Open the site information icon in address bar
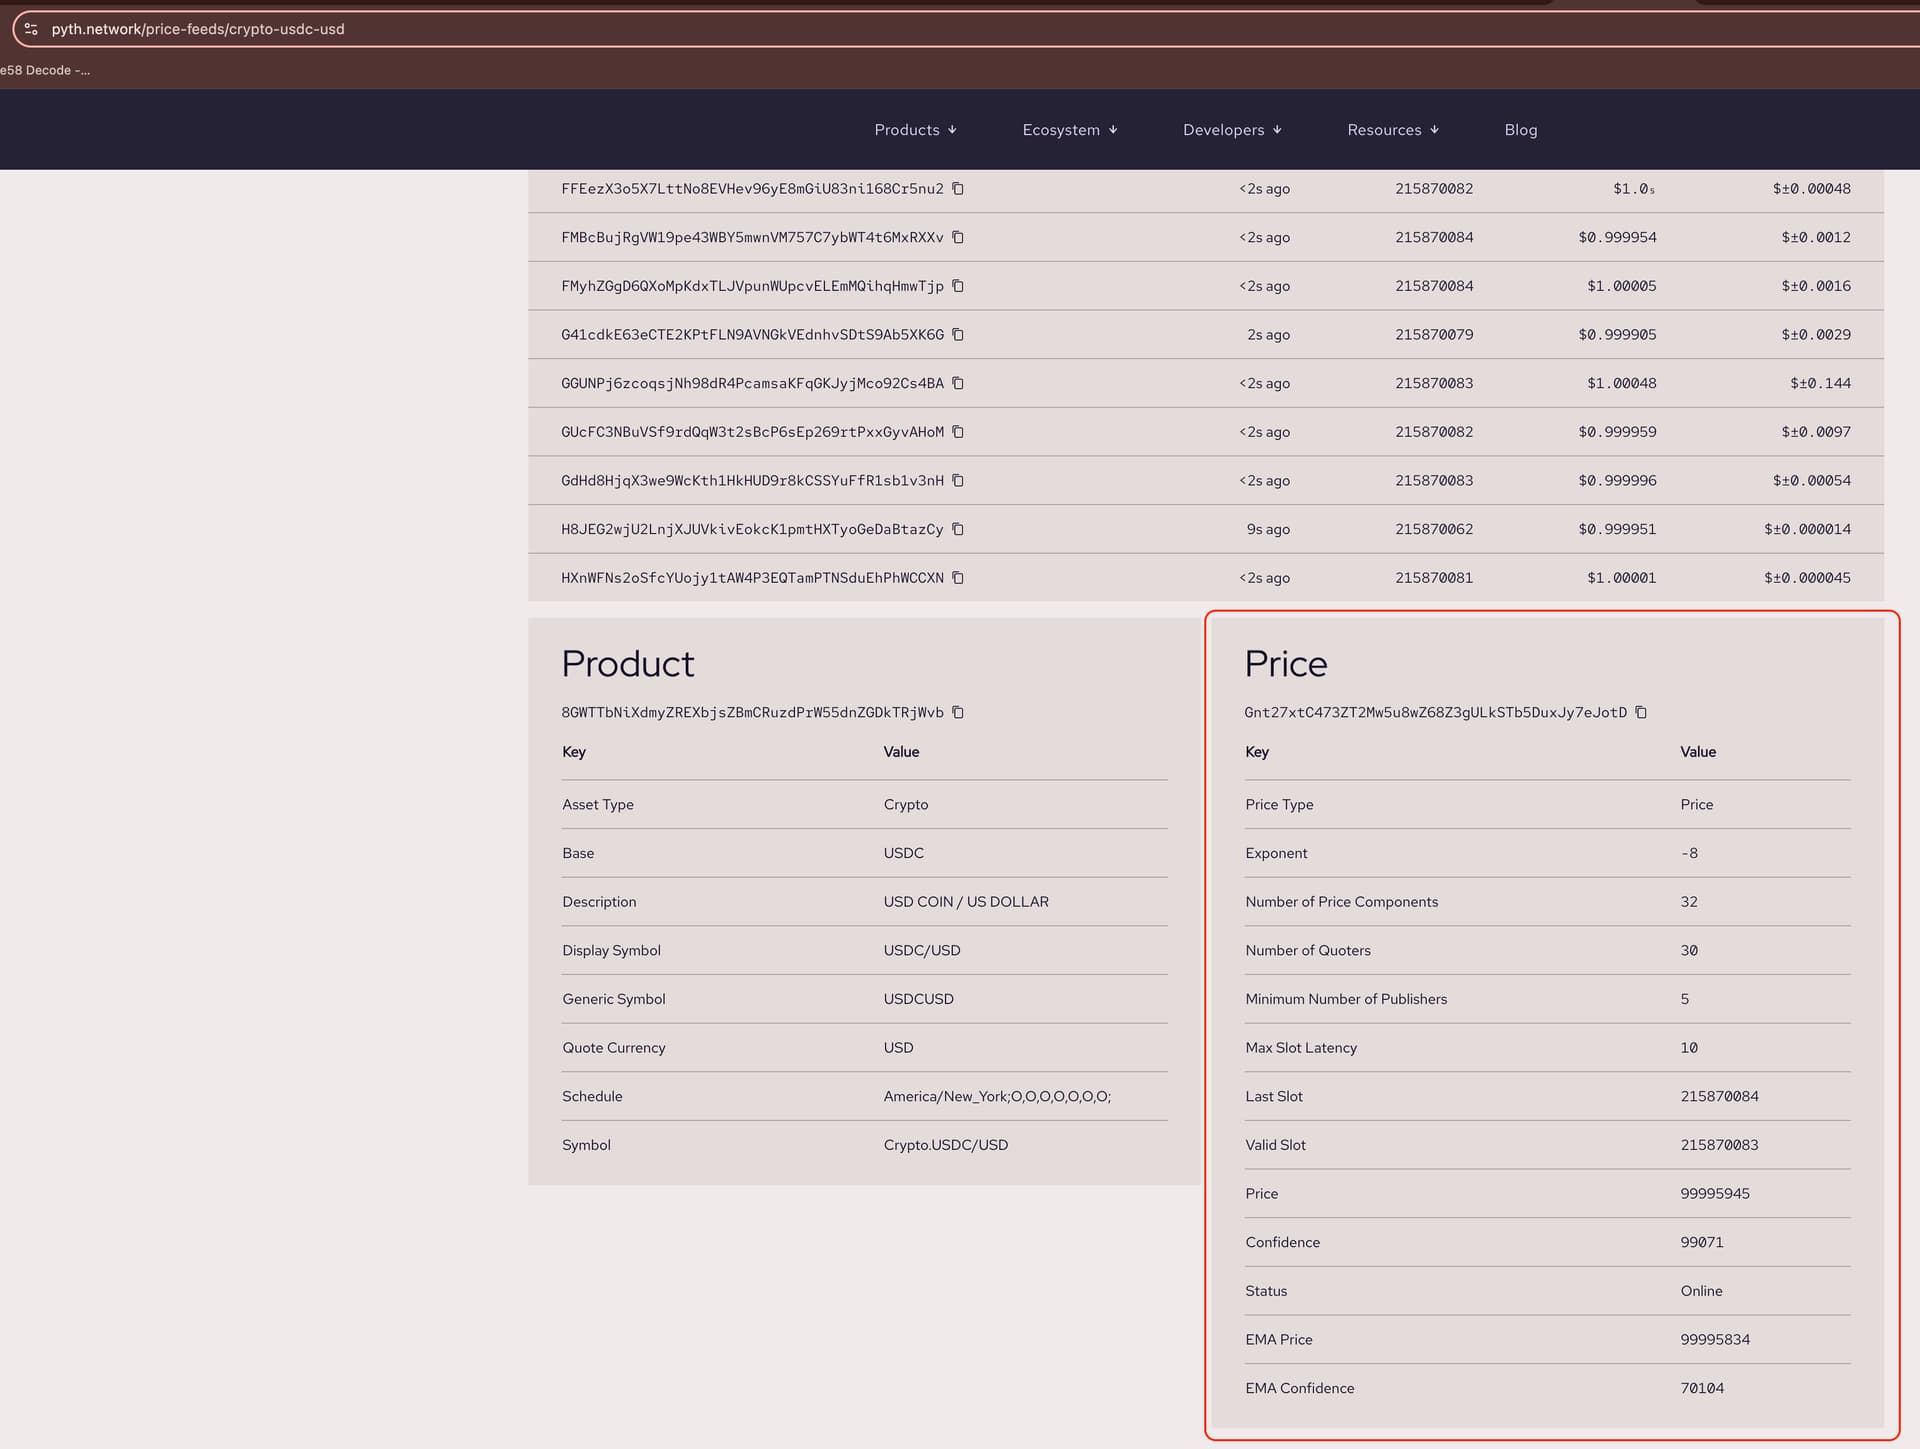The height and width of the screenshot is (1449, 1920). click(x=31, y=29)
